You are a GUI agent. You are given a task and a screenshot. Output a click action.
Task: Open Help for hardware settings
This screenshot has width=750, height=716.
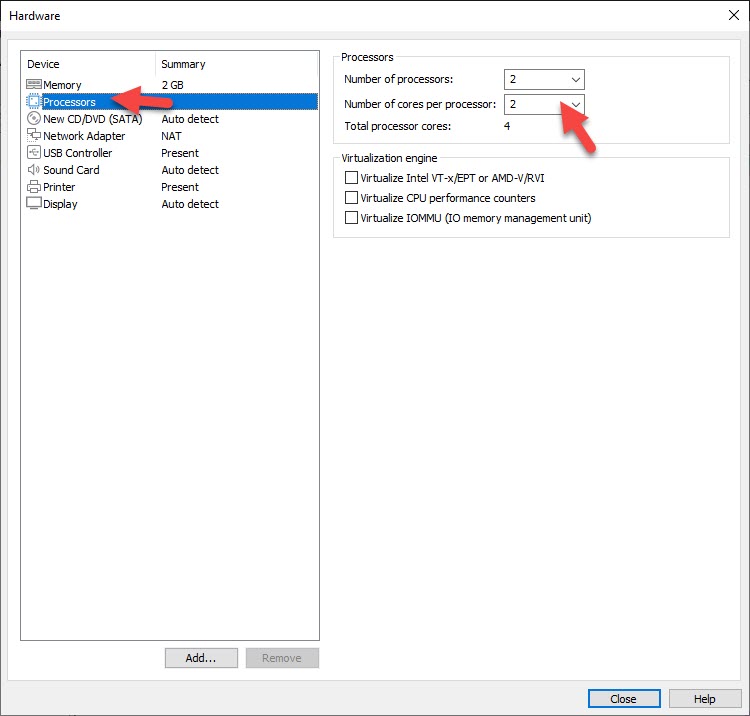pos(705,699)
